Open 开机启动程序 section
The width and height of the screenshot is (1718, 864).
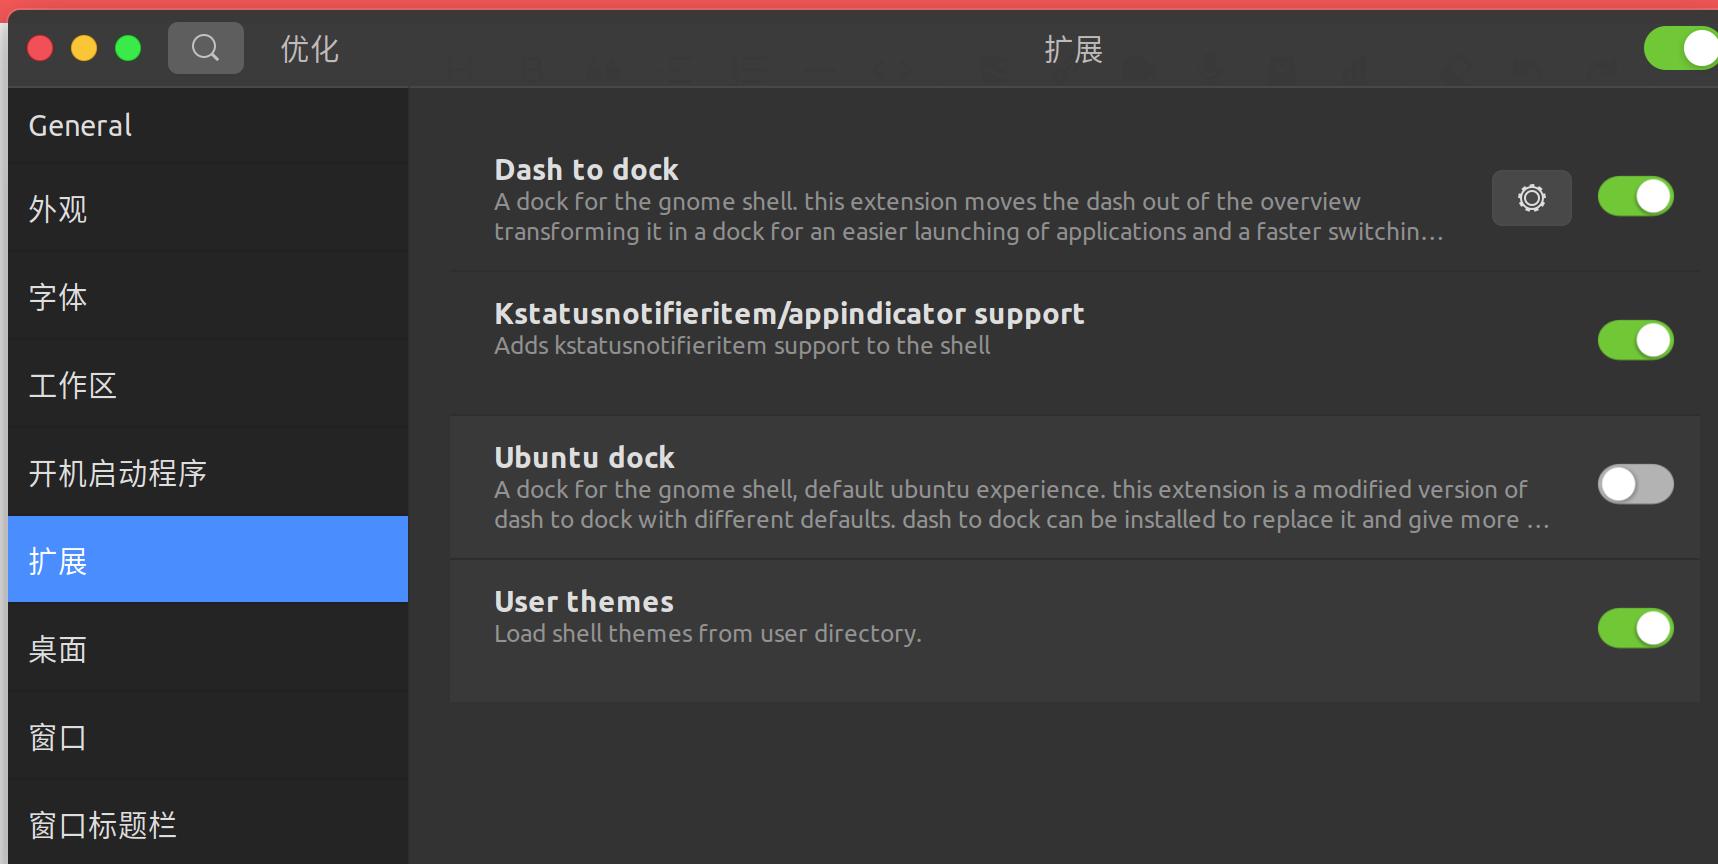(x=208, y=473)
